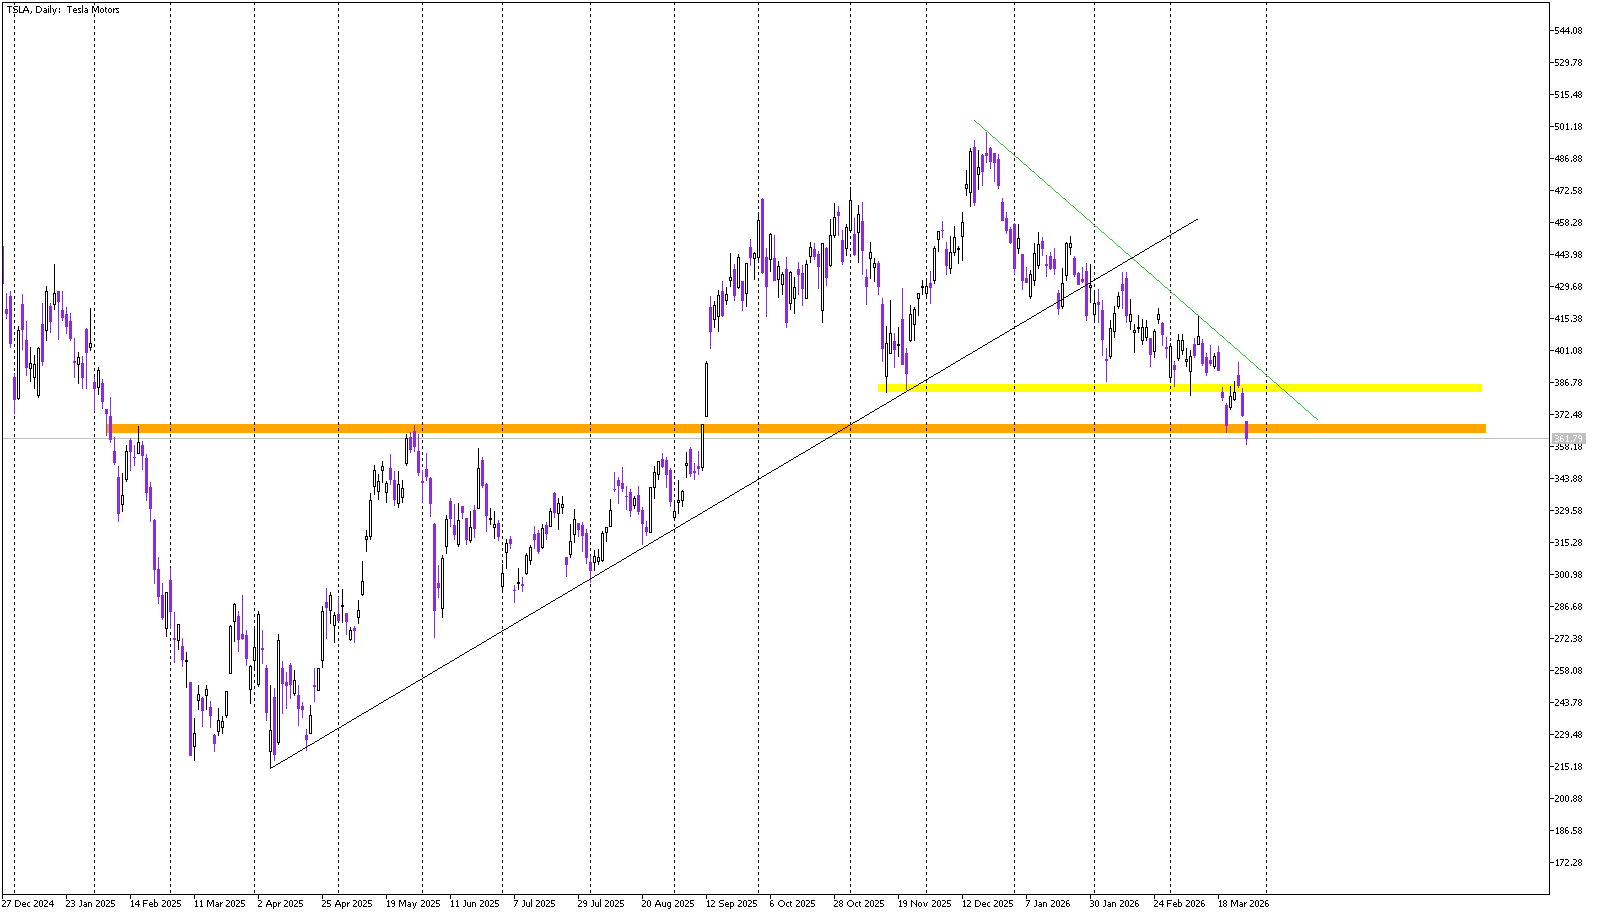The image size is (1597, 915).
Task: Click the 27 Dec 2024 date label
Action: [29, 904]
